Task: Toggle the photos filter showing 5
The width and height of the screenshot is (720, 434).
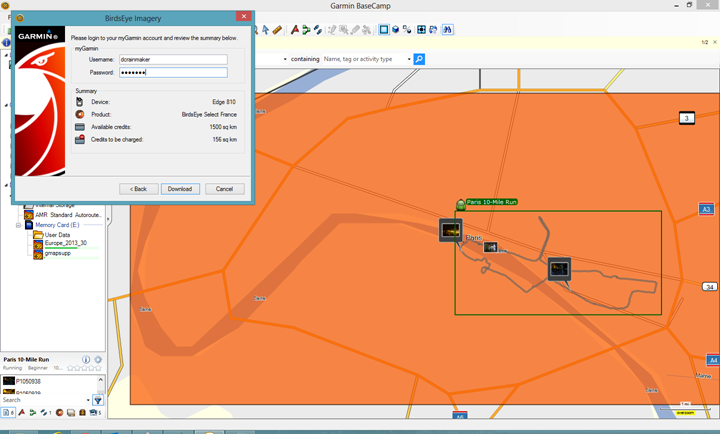Action: [x=95, y=412]
